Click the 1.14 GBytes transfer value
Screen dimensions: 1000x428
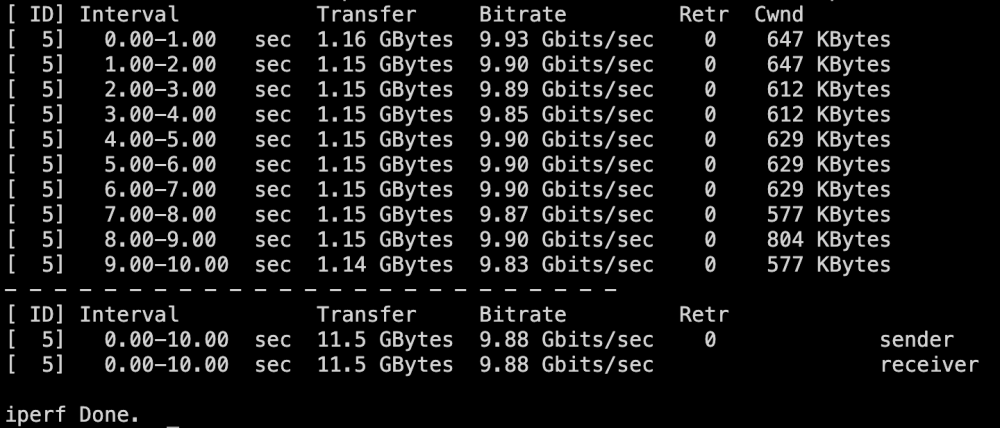[385, 265]
